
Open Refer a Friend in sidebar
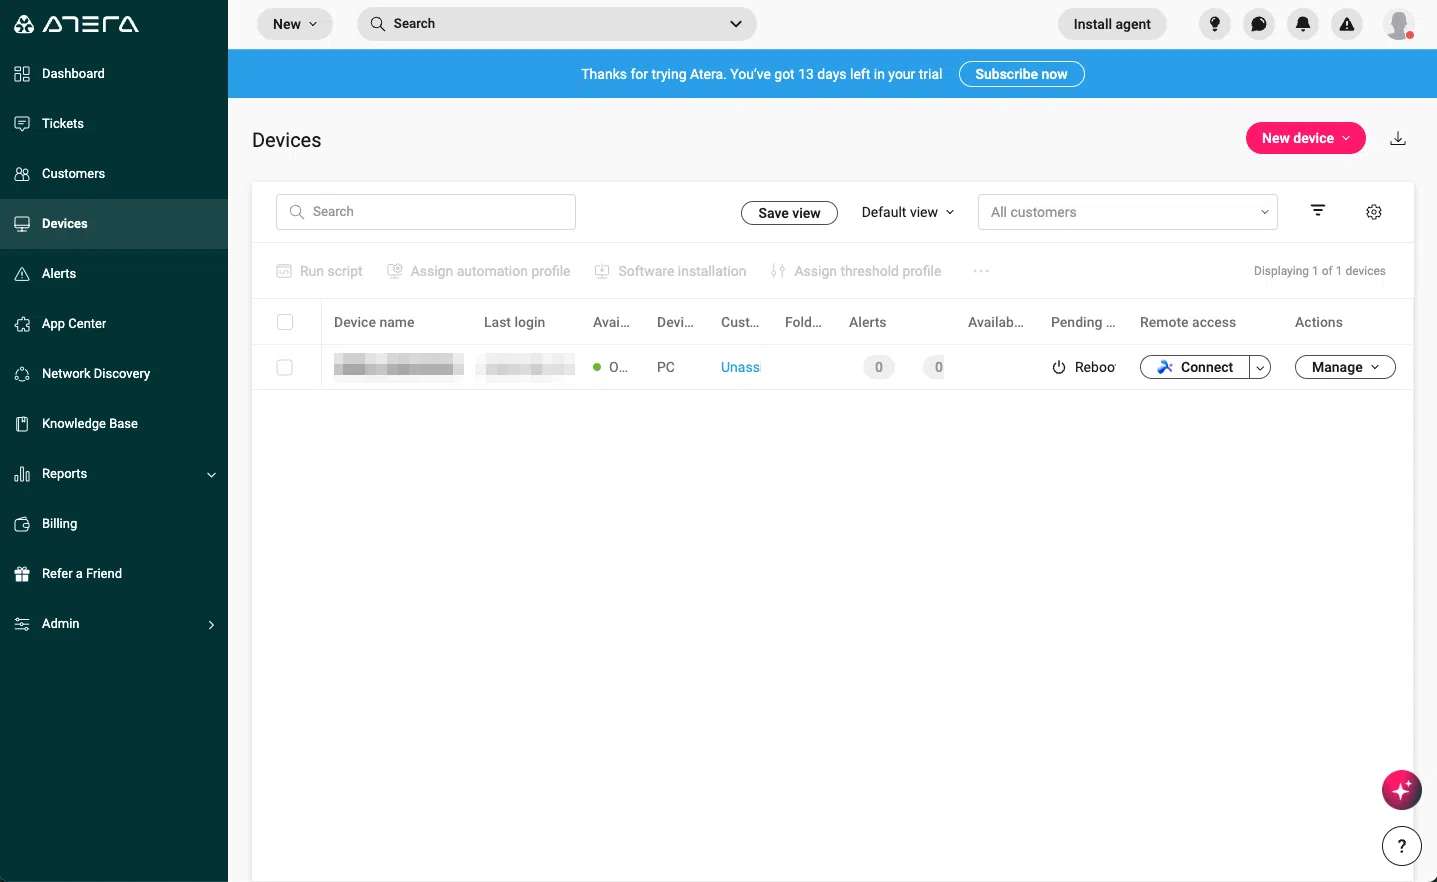(114, 574)
